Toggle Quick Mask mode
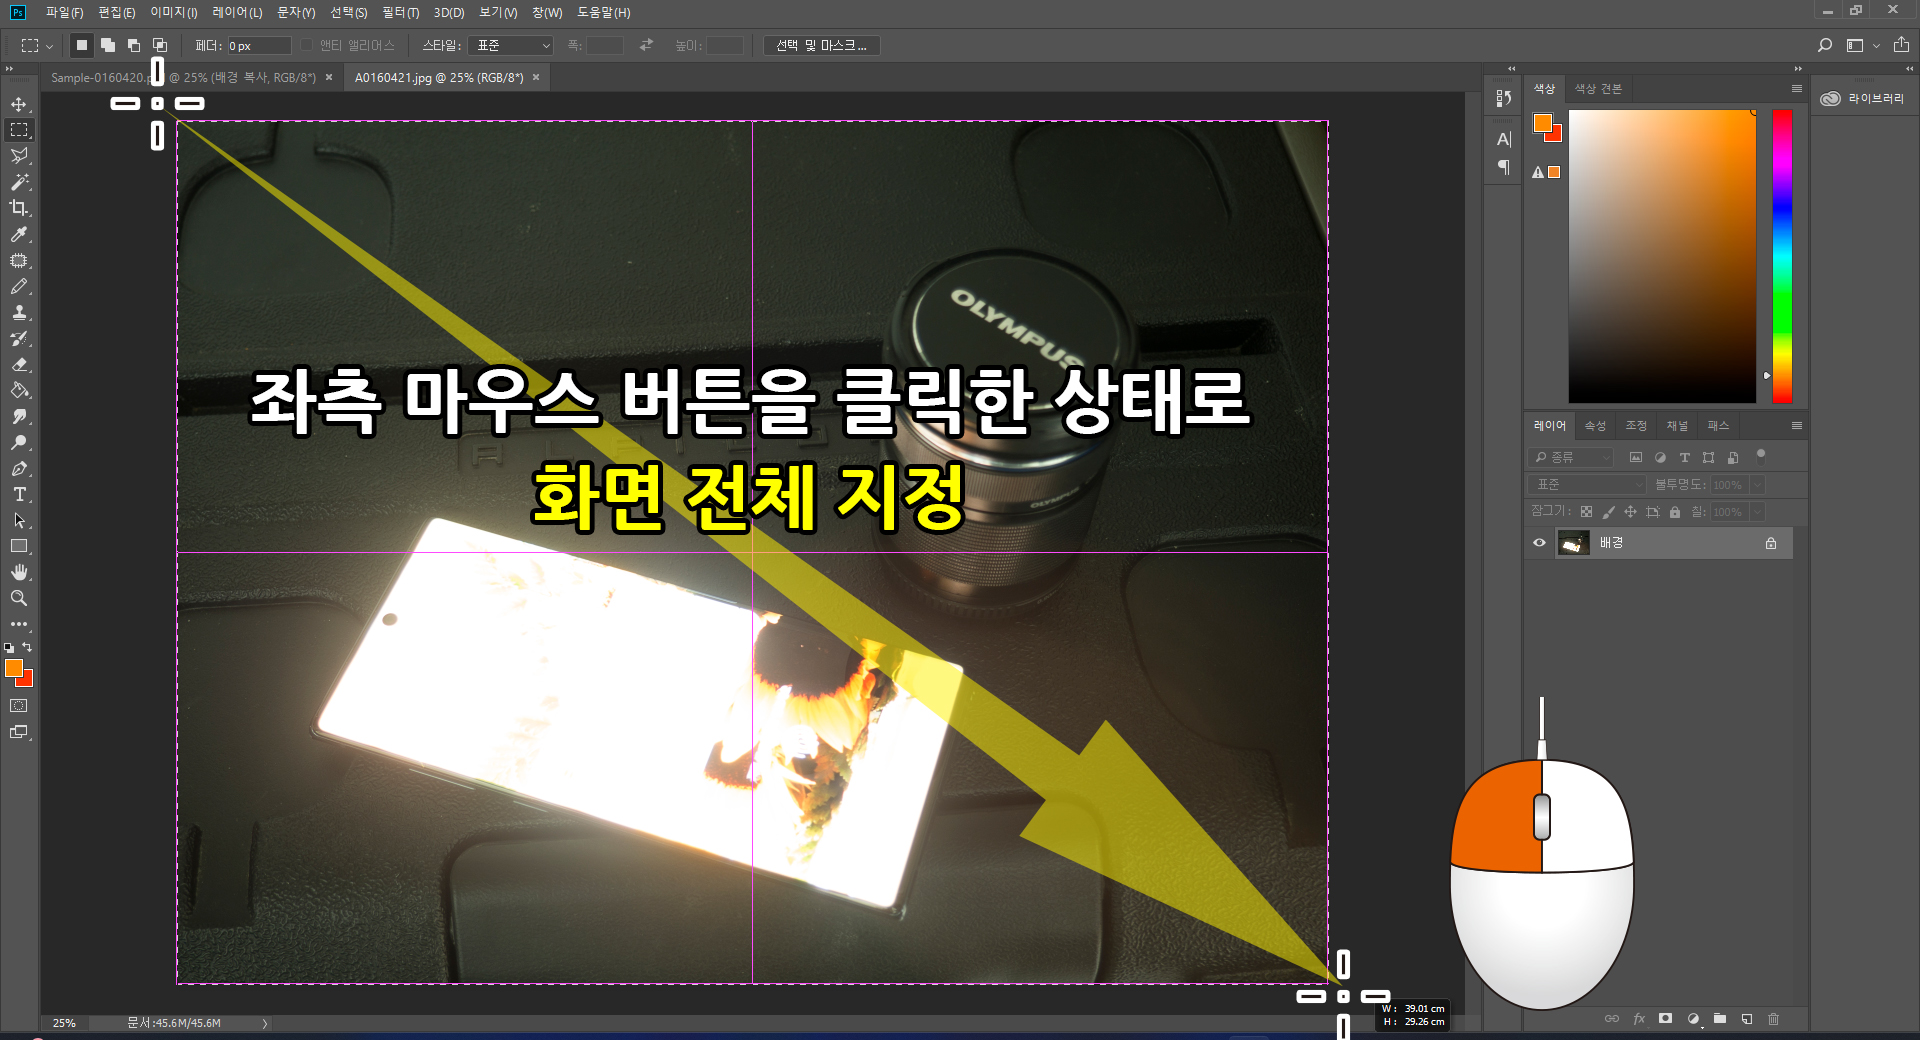Image resolution: width=1920 pixels, height=1040 pixels. pyautogui.click(x=19, y=706)
